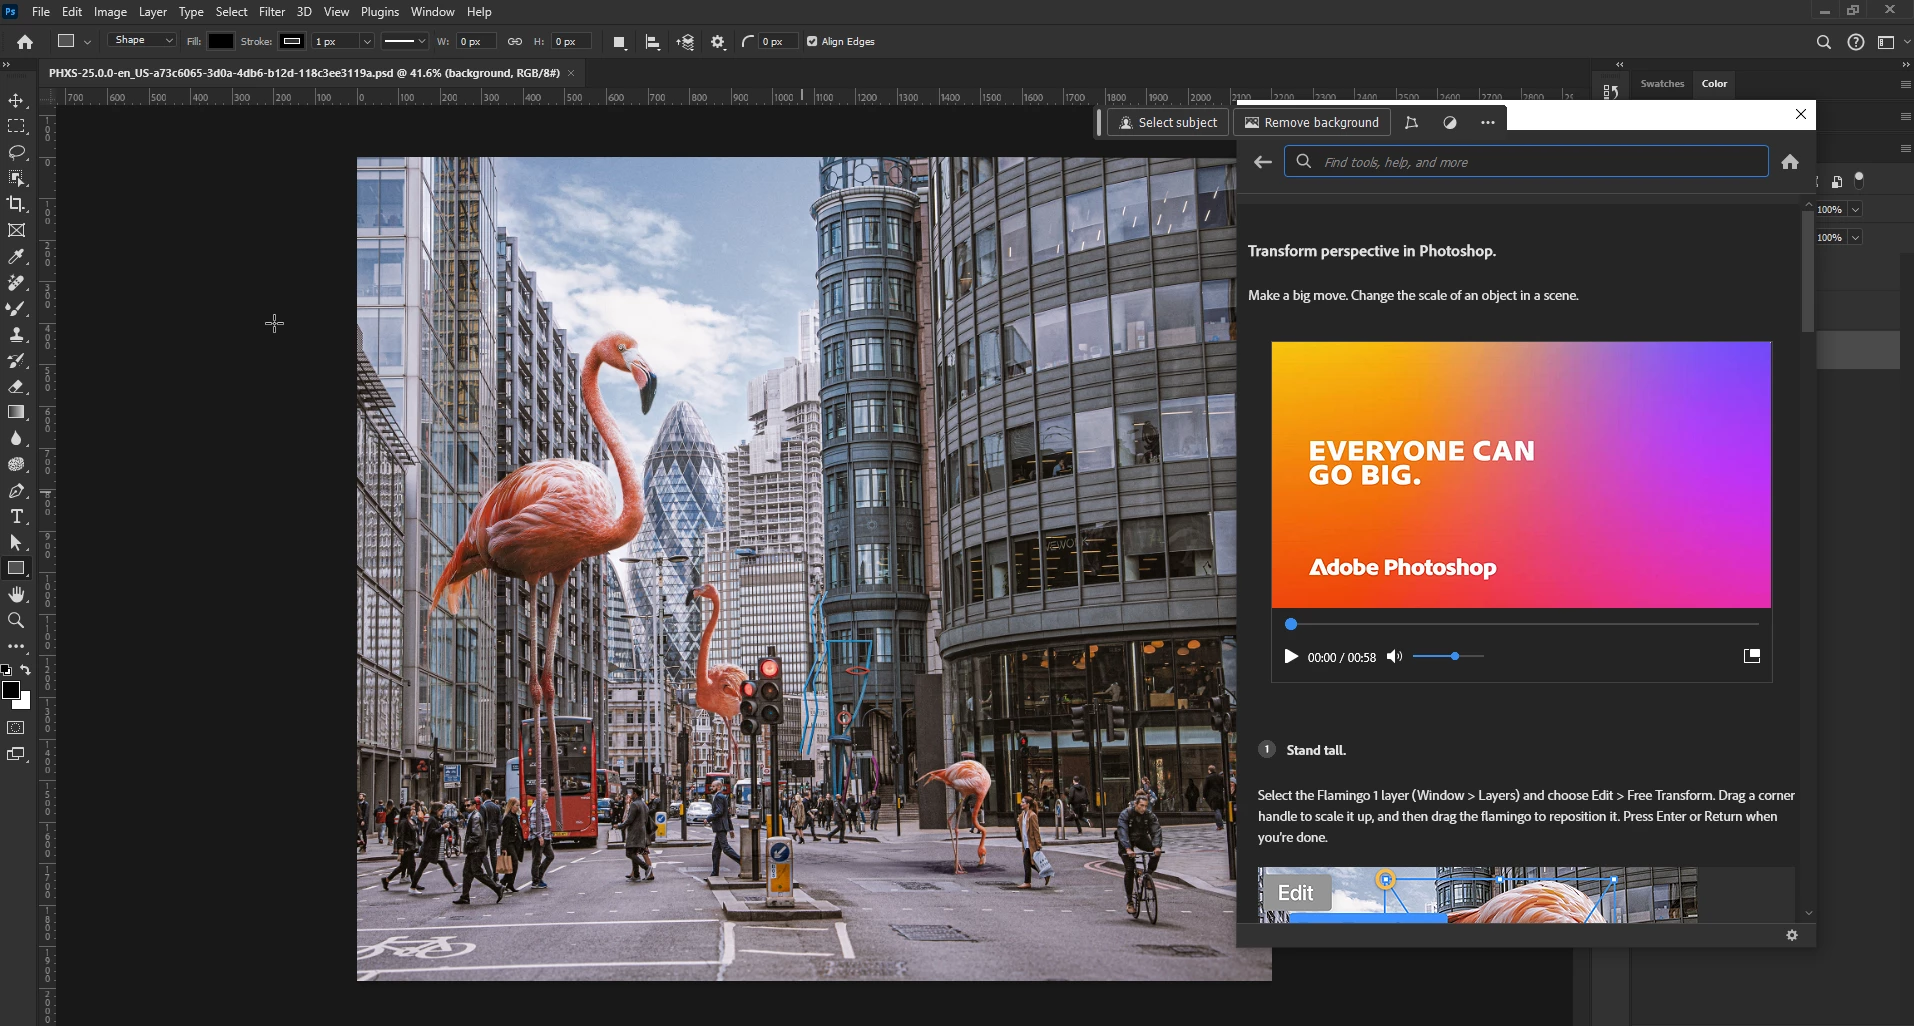Select the Sponge tool
This screenshot has width=1914, height=1026.
point(16,465)
